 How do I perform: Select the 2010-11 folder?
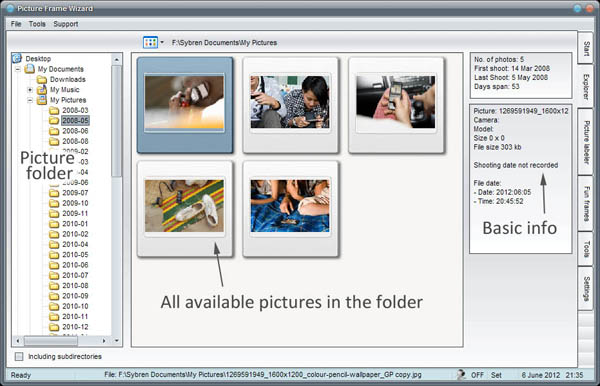[75, 317]
